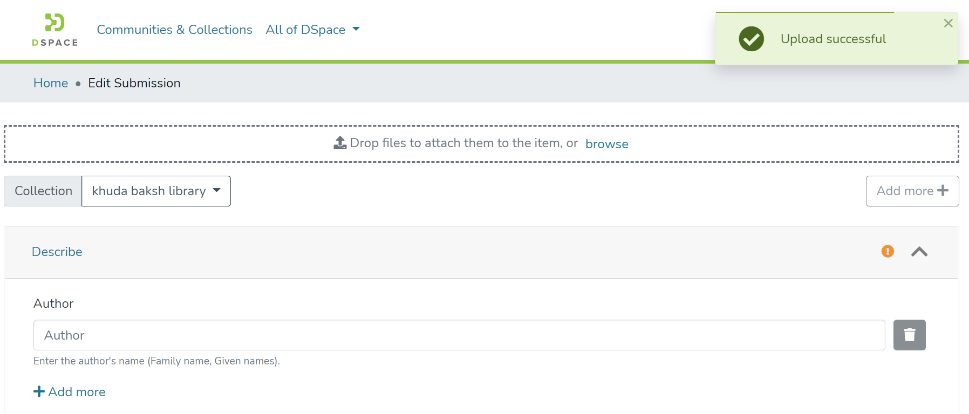Click the orange warning icon in Describe
This screenshot has width=969, height=414.
887,252
